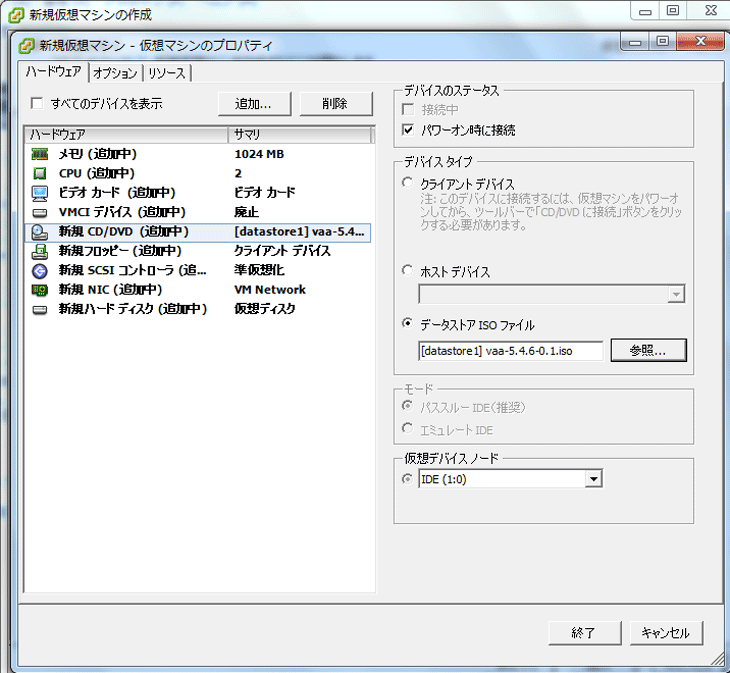
Task: Click the CPU icon in hardware list
Action: click(x=40, y=173)
